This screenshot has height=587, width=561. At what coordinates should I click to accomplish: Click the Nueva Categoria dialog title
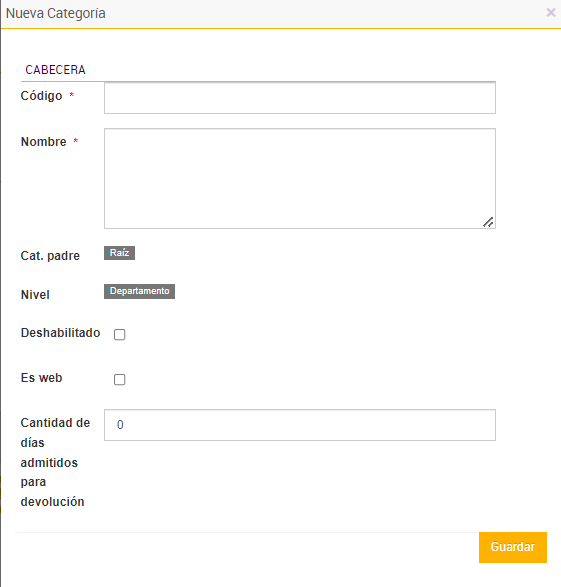coord(56,13)
